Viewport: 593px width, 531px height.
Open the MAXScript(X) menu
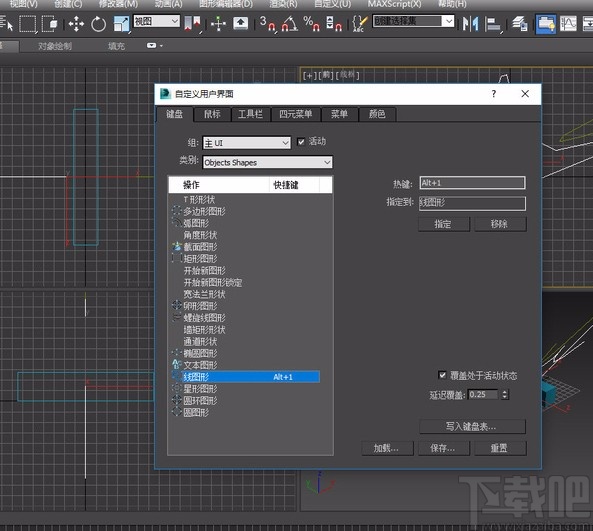pyautogui.click(x=394, y=4)
